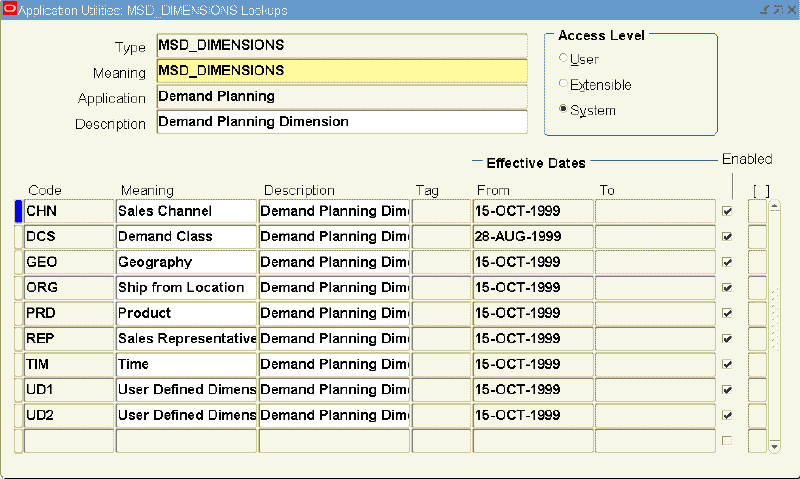Click the Sales Representative meaning cell
Viewport: 800px width, 479px height.
(186, 339)
